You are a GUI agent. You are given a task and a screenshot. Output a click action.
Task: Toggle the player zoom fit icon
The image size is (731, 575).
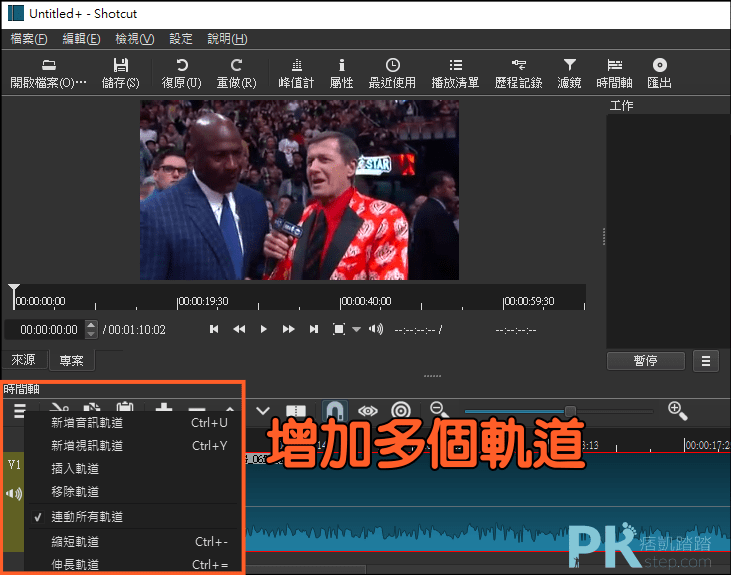(339, 329)
